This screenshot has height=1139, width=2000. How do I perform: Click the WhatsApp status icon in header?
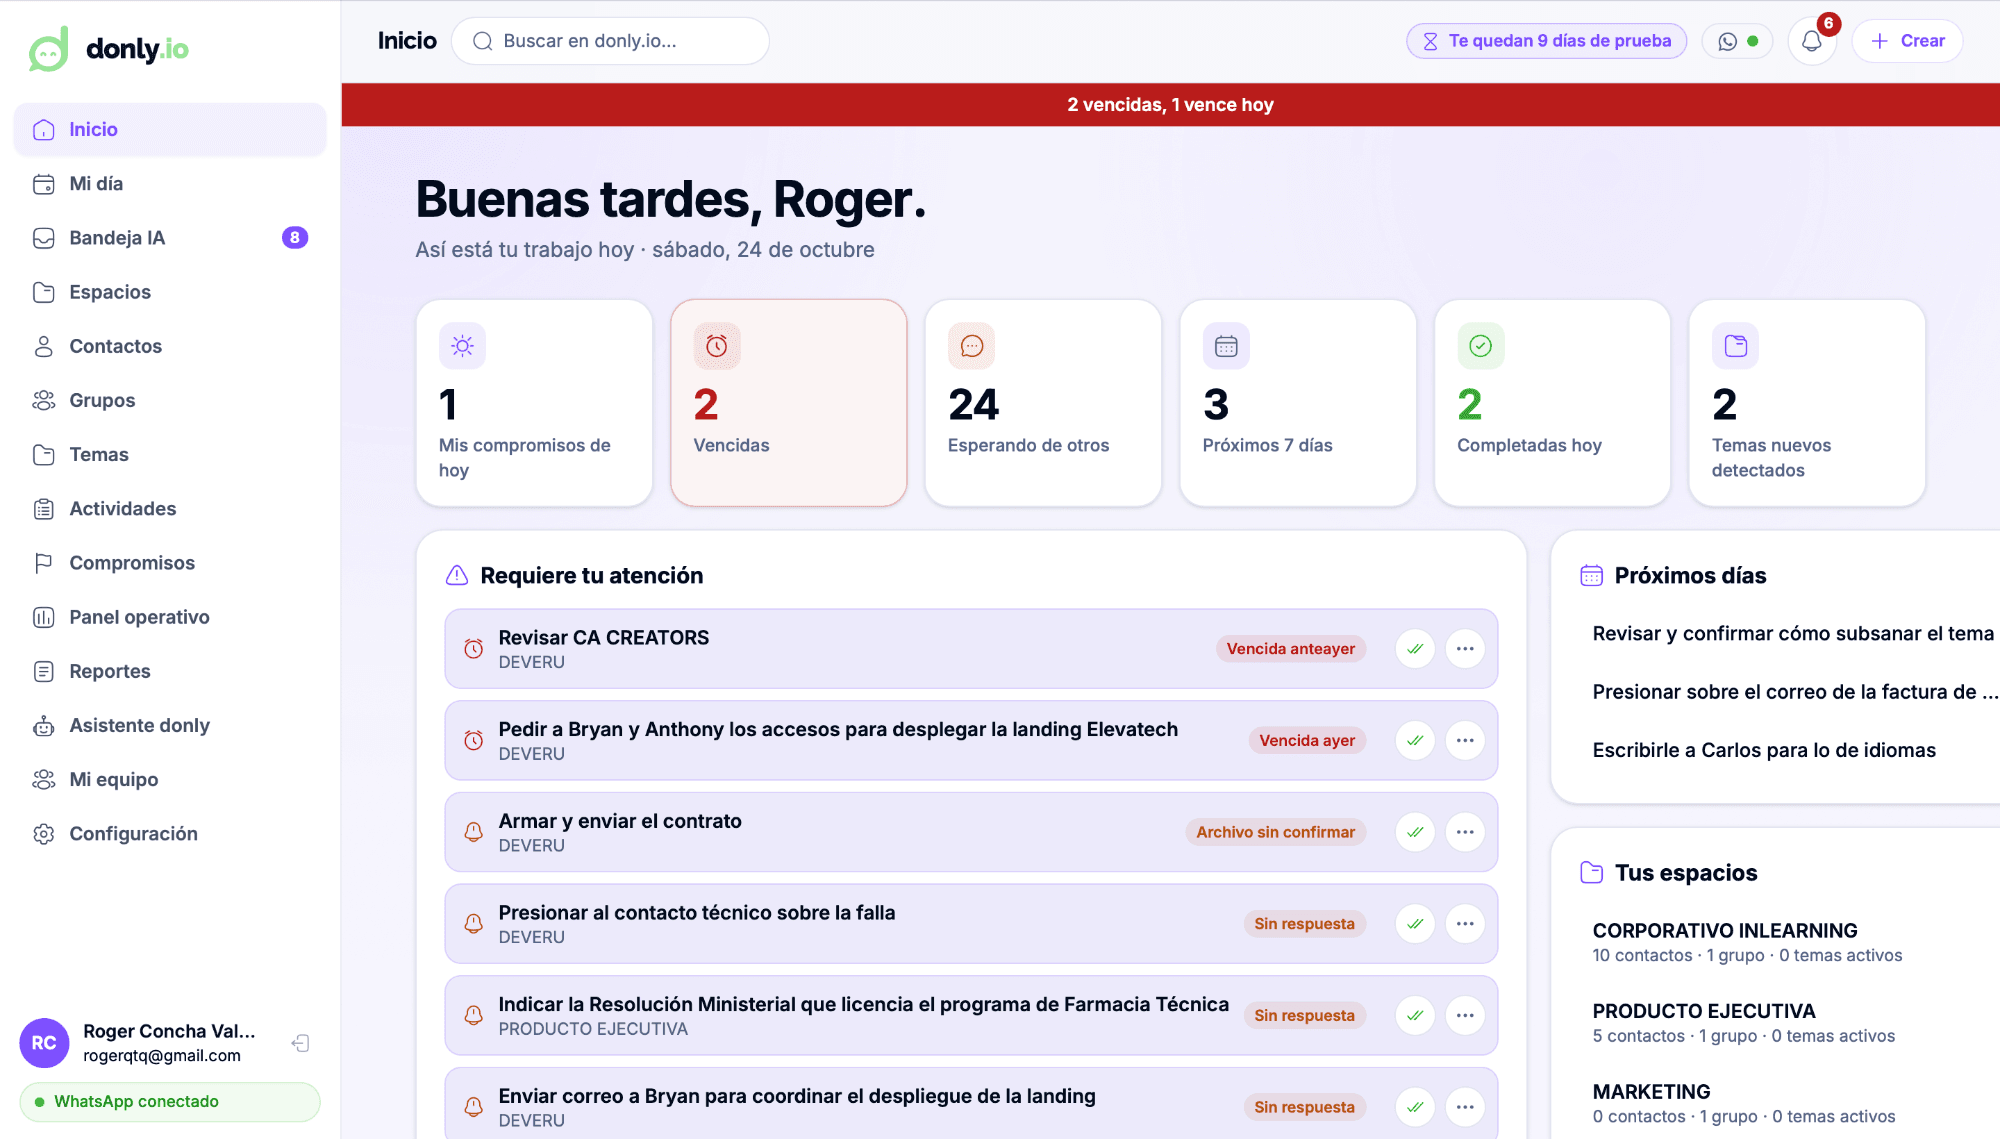pos(1737,41)
